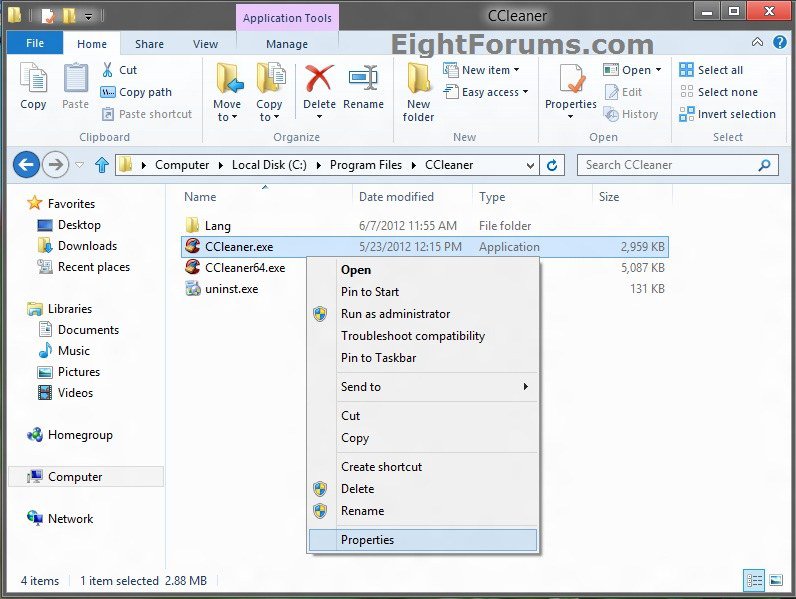Go up one level with Up arrow

(102, 164)
